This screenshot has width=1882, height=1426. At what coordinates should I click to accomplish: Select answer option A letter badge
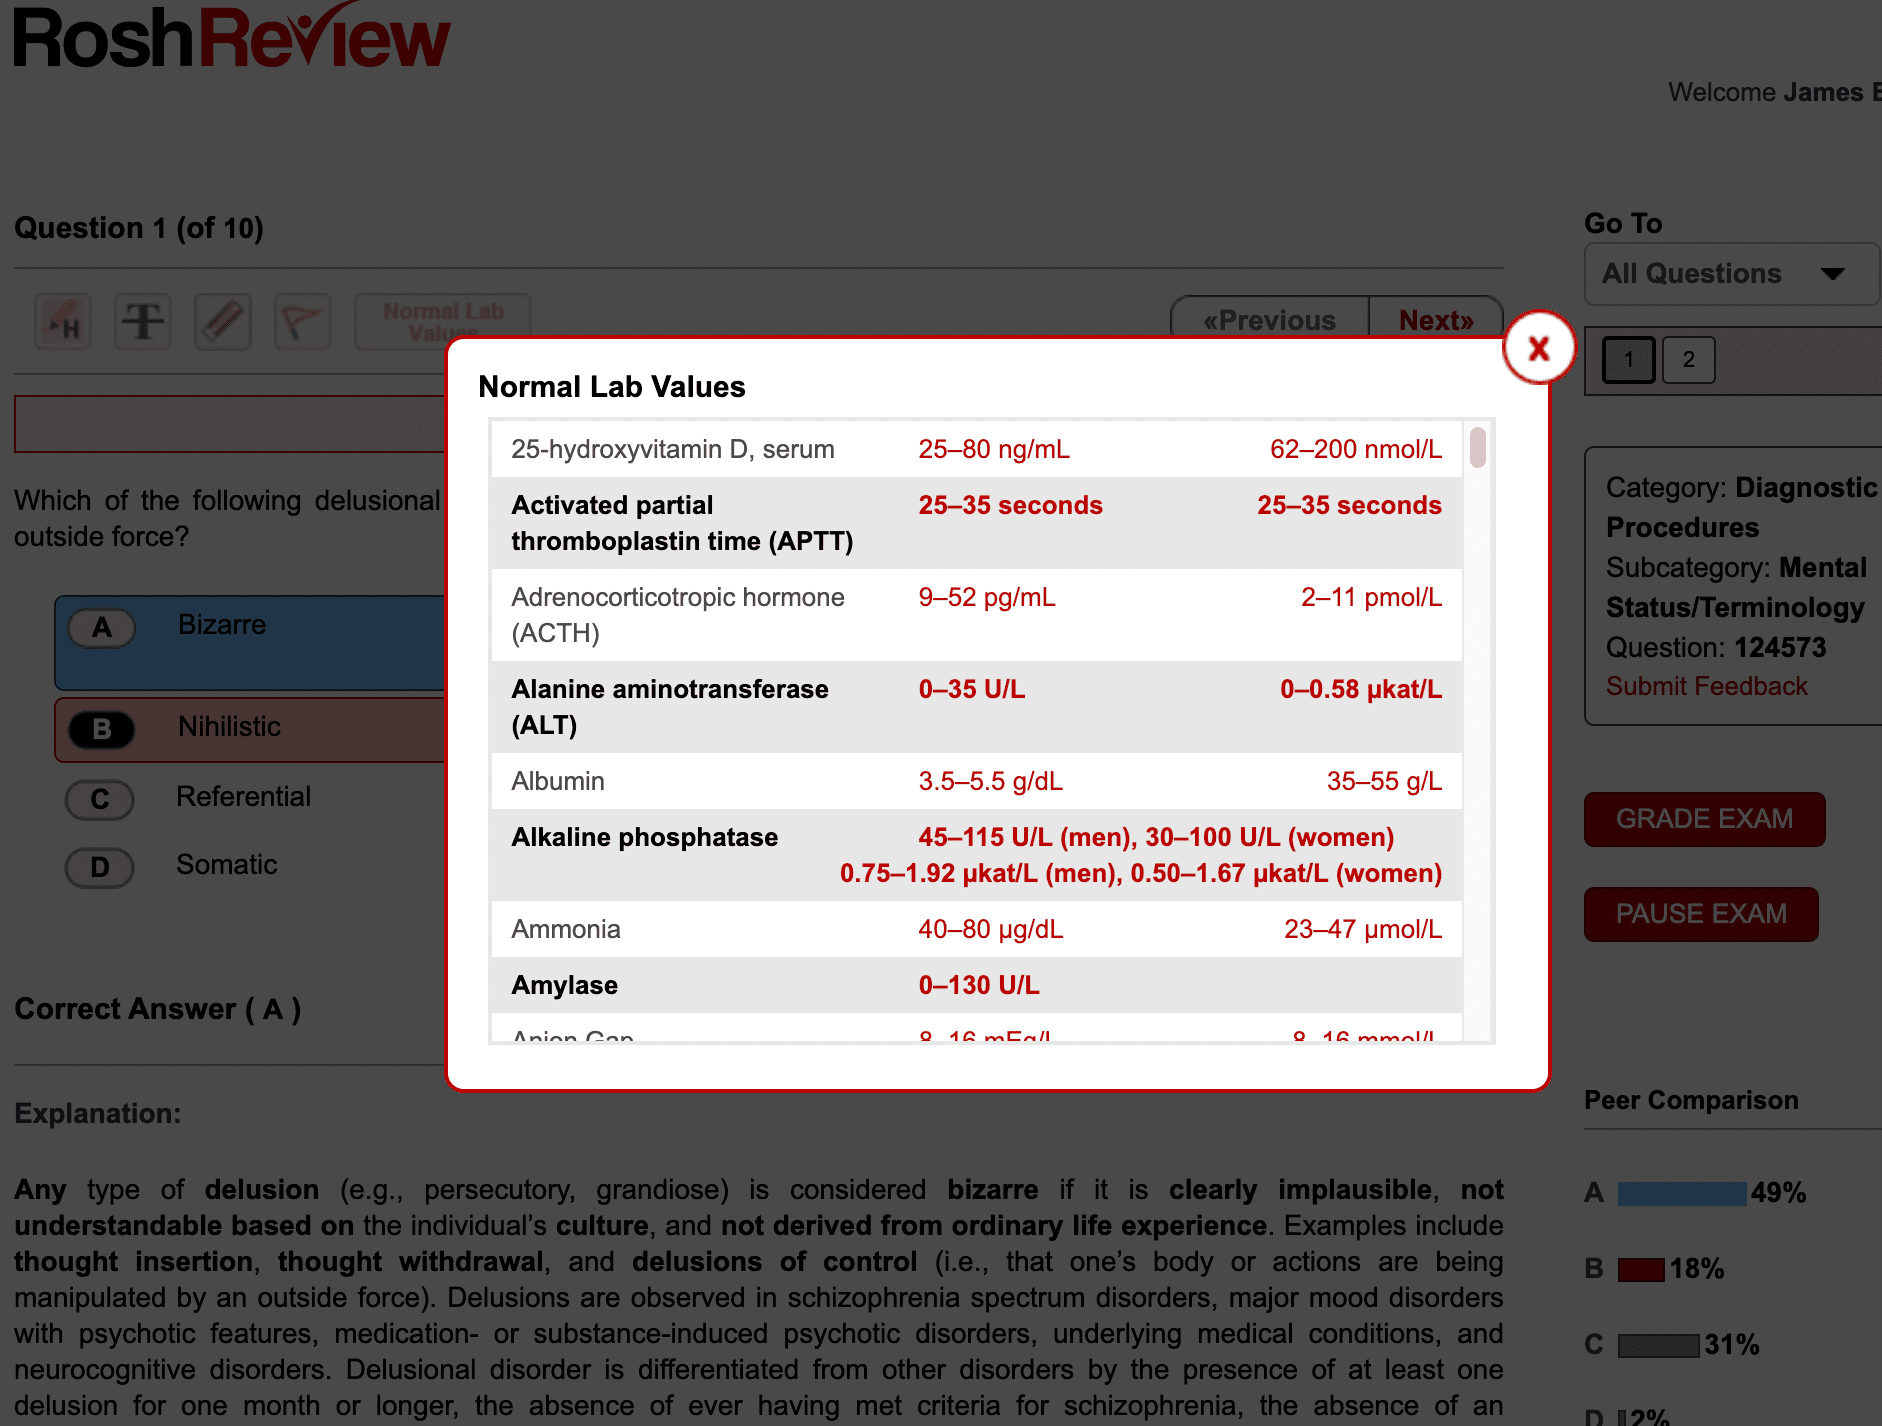tap(101, 628)
